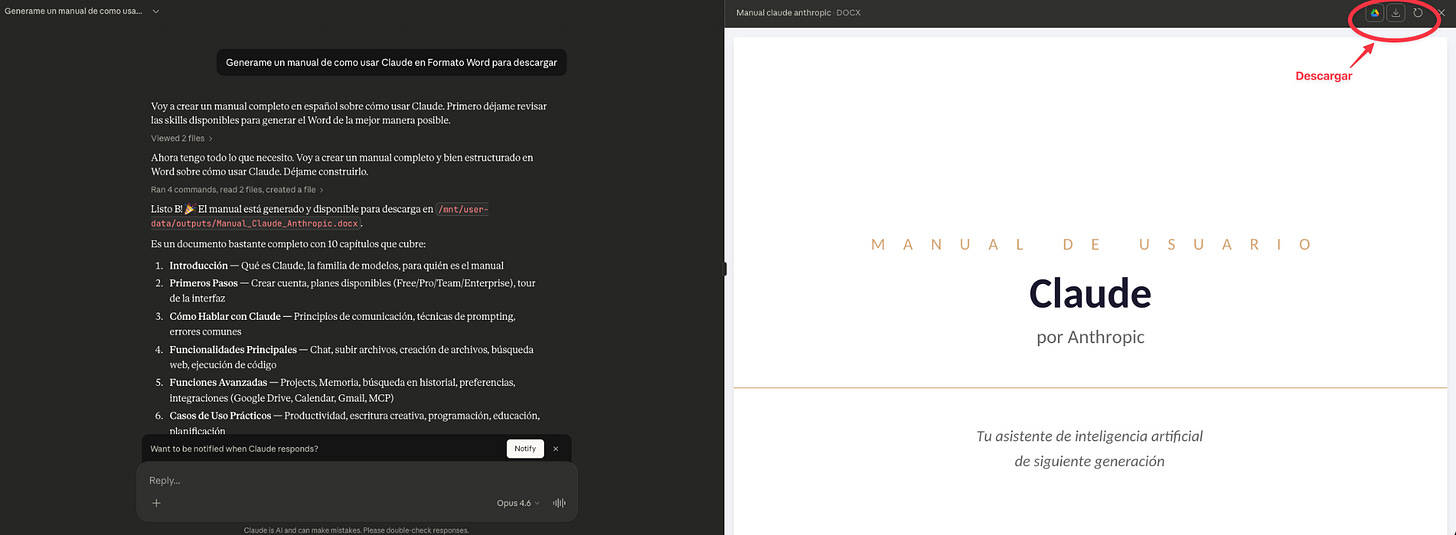Focus the Reply message input field
1456x535 pixels.
(357, 481)
